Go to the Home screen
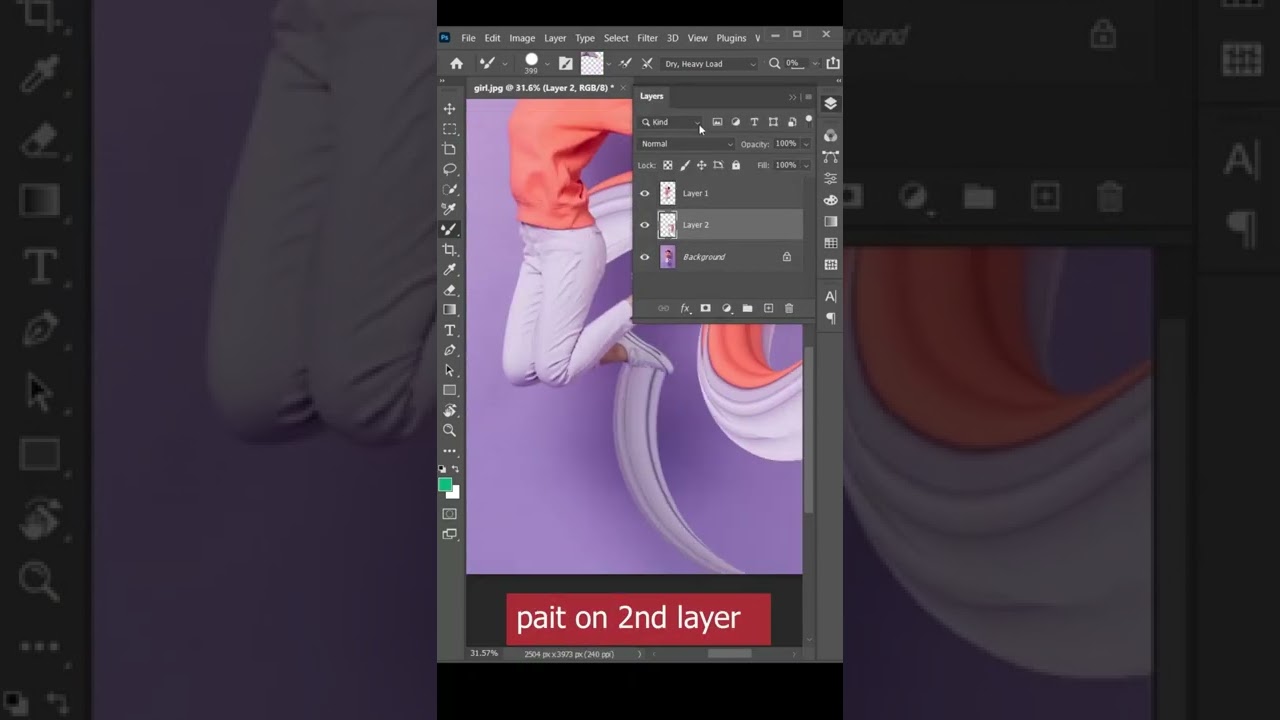Screen dimensions: 1280x720 [457, 63]
